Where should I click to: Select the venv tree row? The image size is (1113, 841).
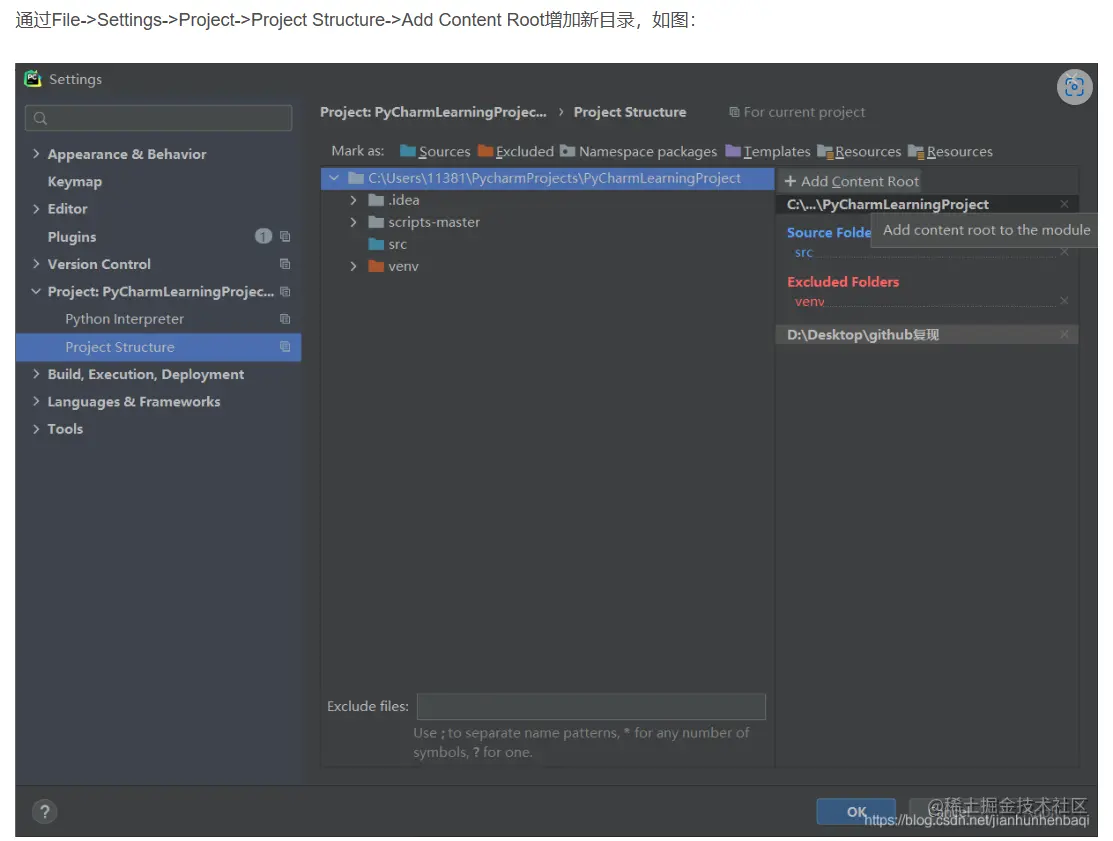point(547,266)
